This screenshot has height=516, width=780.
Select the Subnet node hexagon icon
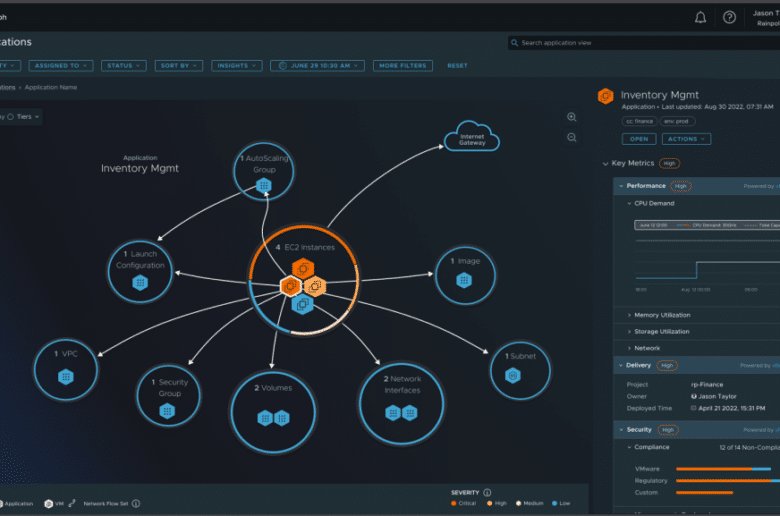coord(513,375)
